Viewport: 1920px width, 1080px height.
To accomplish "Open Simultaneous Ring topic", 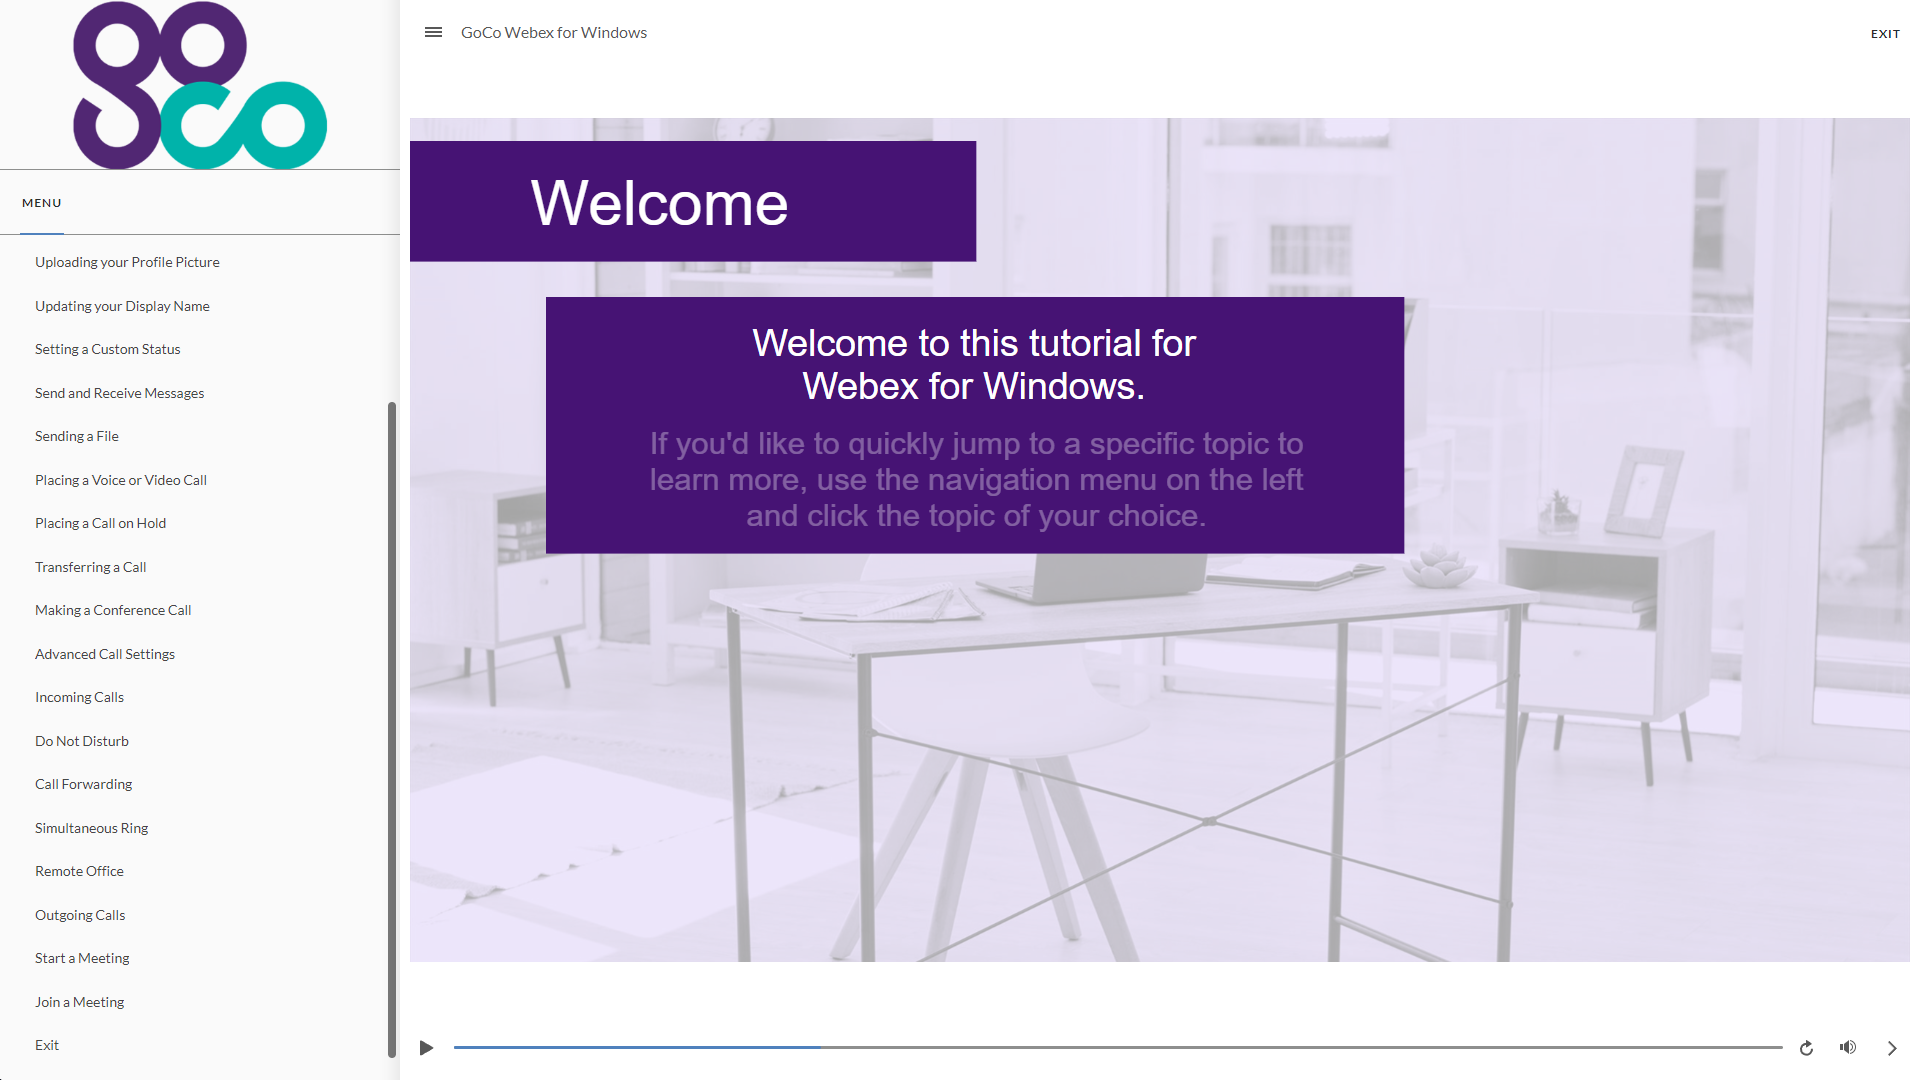I will point(91,828).
